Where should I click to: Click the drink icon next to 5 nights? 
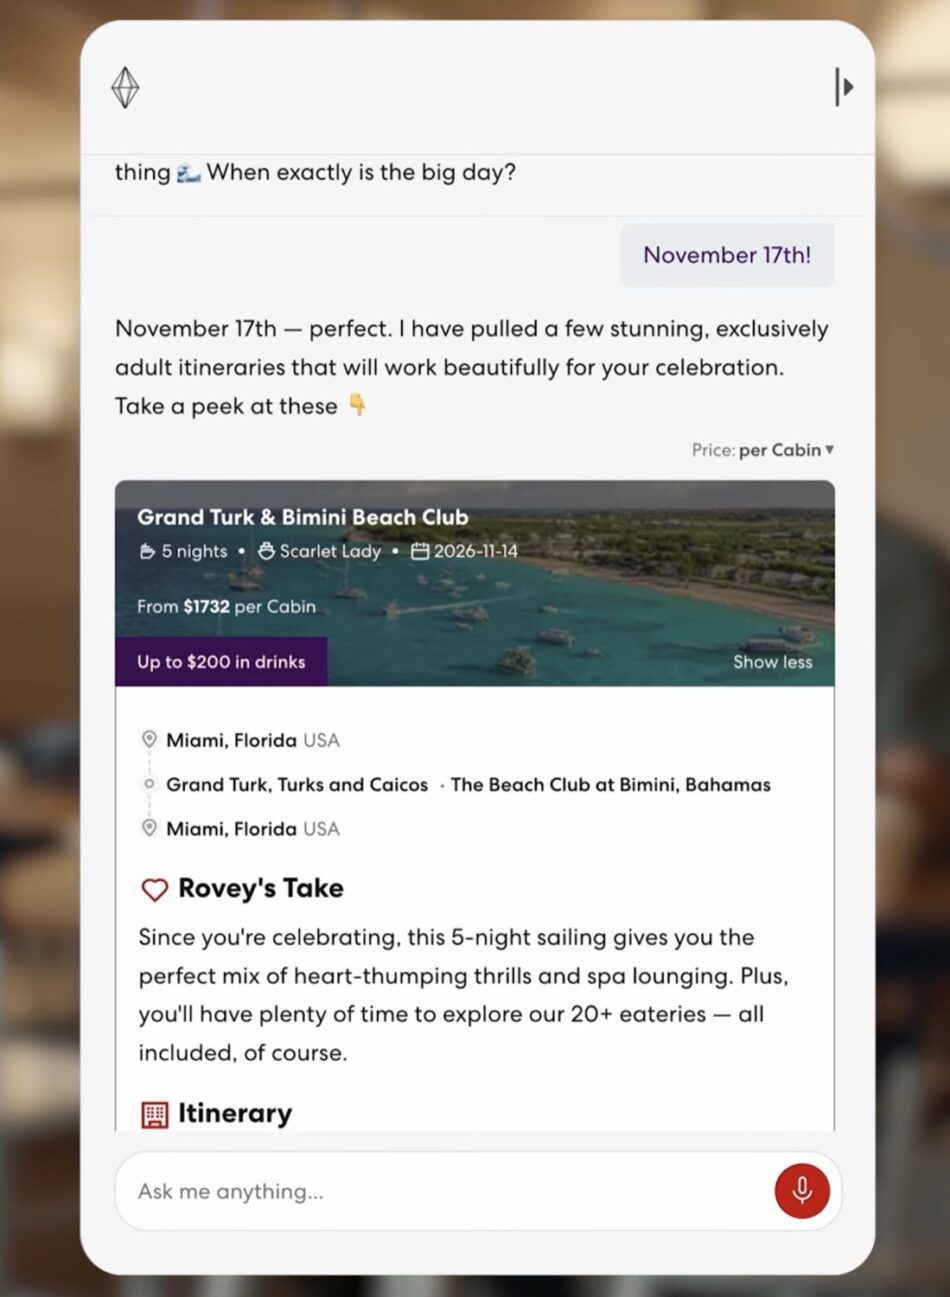(146, 551)
